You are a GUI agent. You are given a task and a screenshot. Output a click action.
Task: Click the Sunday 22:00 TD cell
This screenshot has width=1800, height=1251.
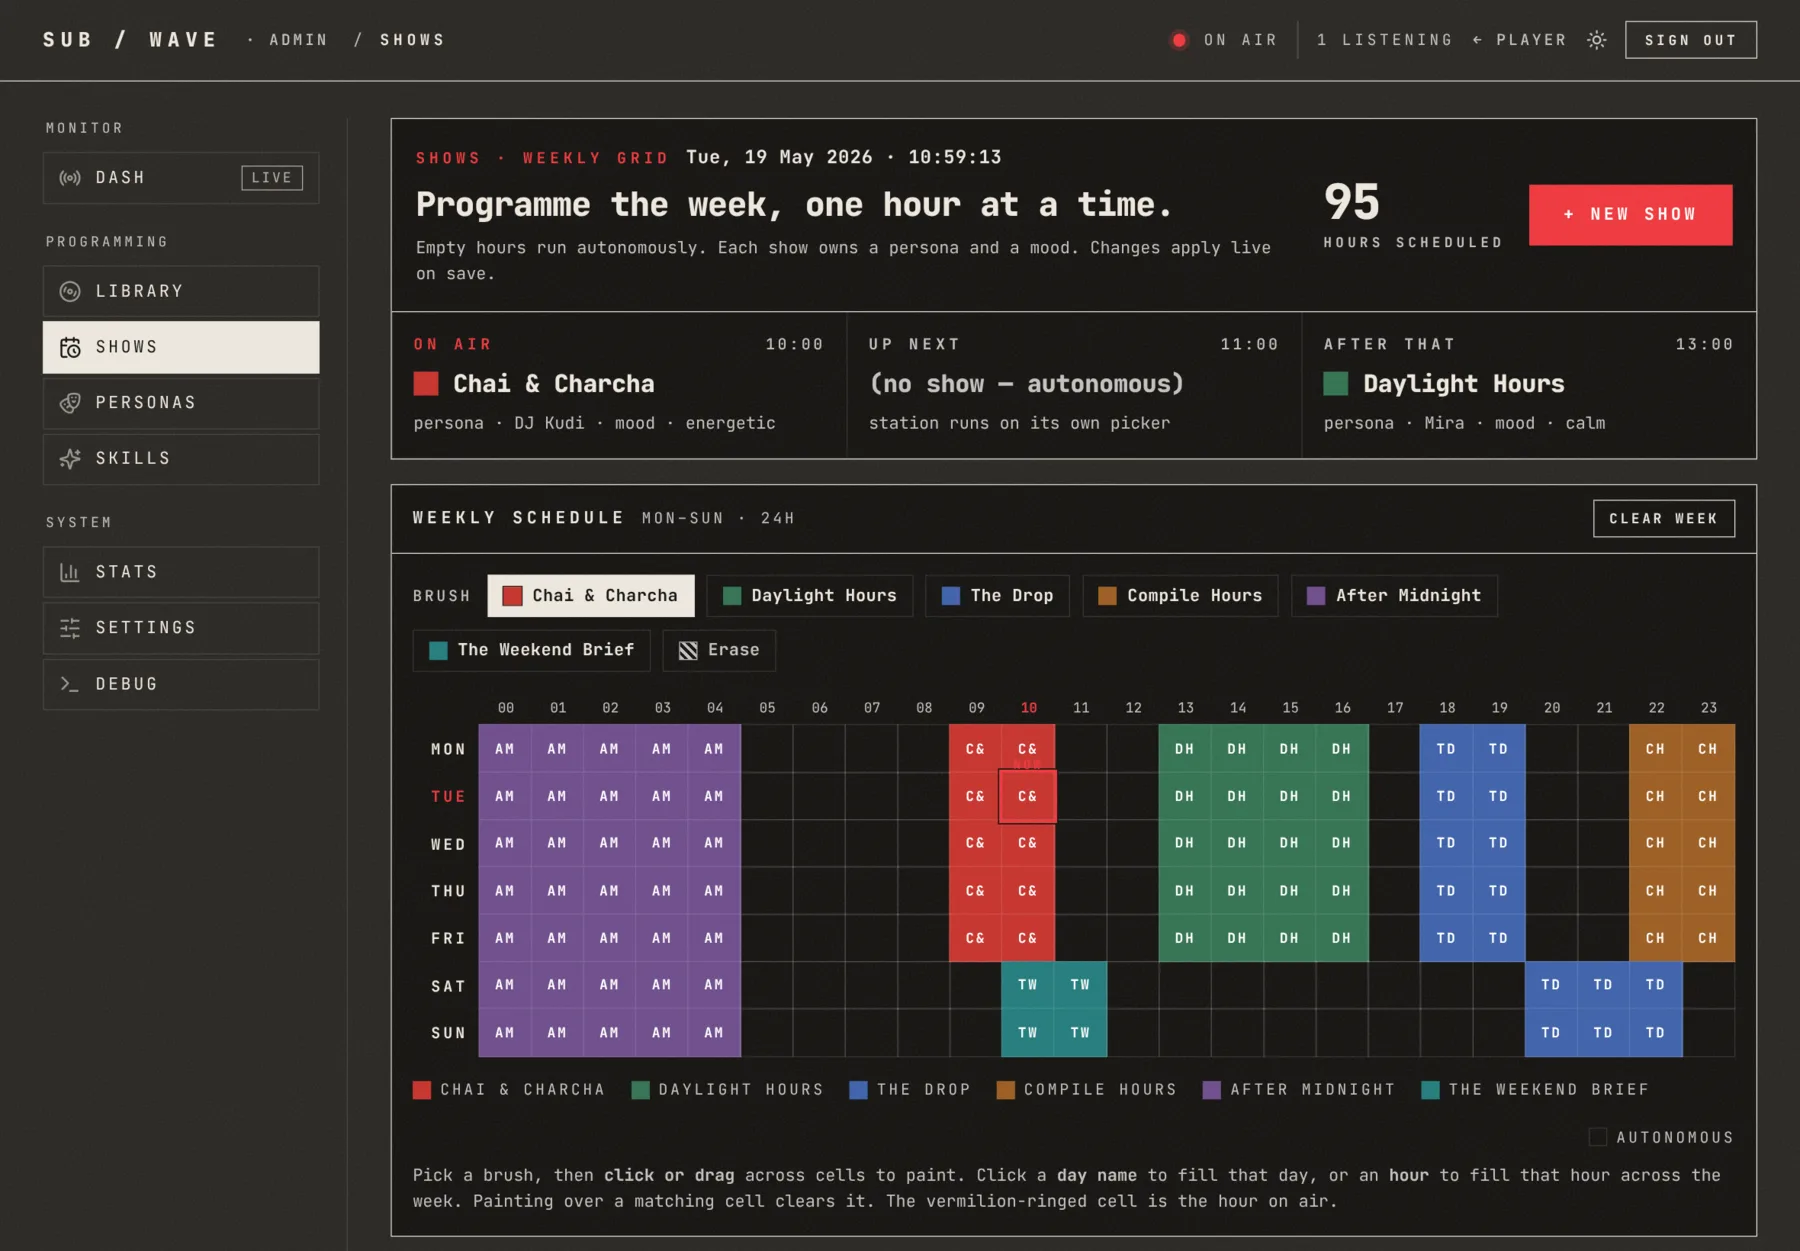(1656, 1033)
